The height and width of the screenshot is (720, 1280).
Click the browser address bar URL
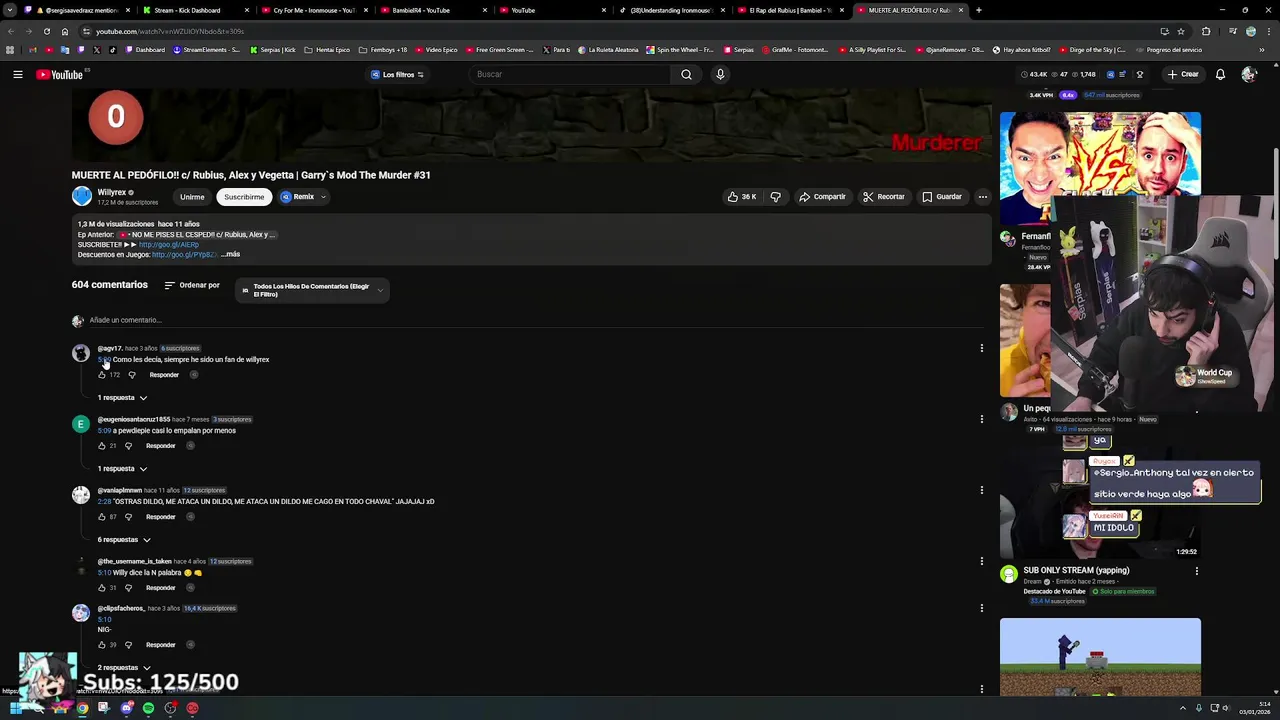[x=170, y=31]
